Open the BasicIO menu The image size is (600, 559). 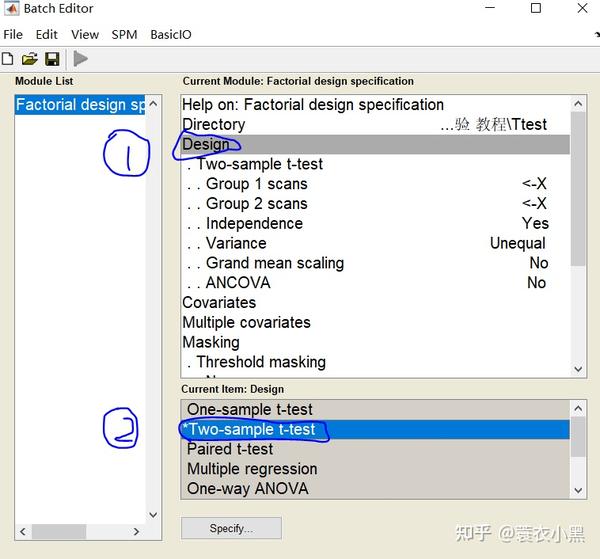pos(171,34)
